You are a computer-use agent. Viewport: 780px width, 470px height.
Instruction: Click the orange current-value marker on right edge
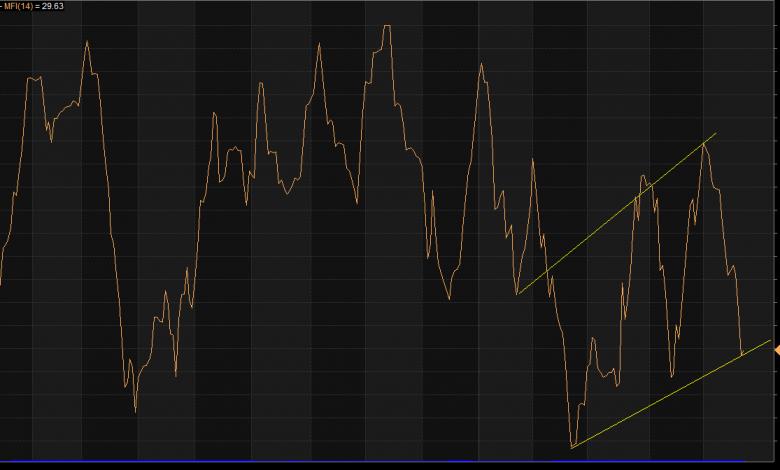click(x=776, y=348)
